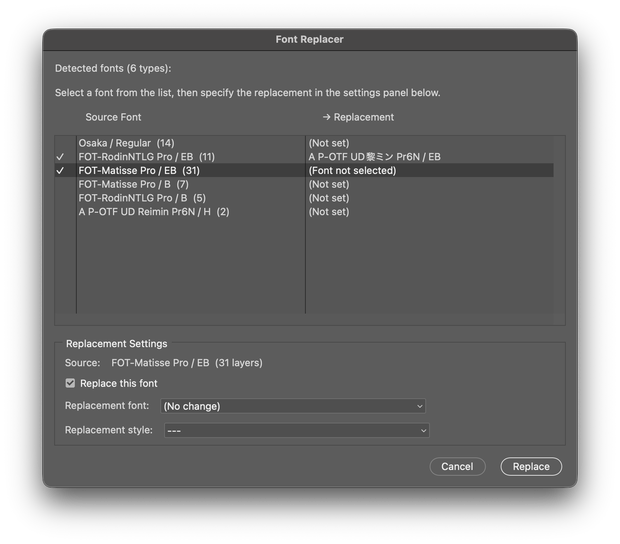Select the FOT-Matisse Pro / B (7) row
This screenshot has width=620, height=544.
click(x=304, y=184)
